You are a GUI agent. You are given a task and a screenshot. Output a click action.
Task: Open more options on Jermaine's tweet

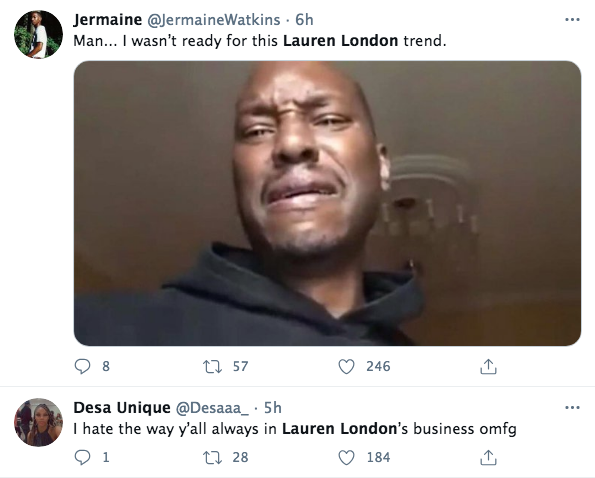pos(572,19)
